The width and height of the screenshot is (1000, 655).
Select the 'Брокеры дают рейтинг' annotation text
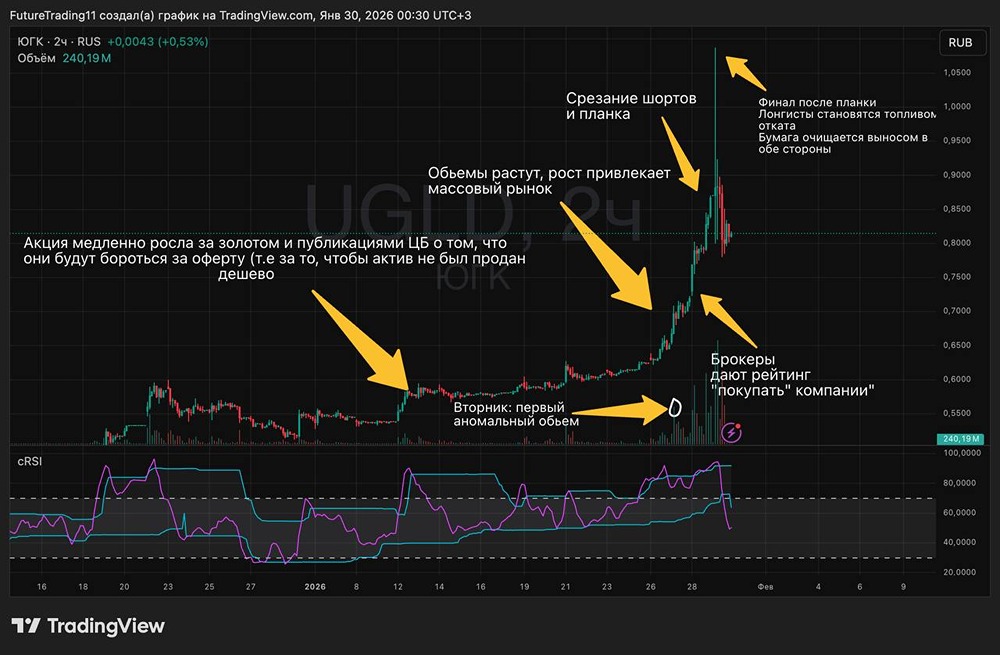coord(792,375)
